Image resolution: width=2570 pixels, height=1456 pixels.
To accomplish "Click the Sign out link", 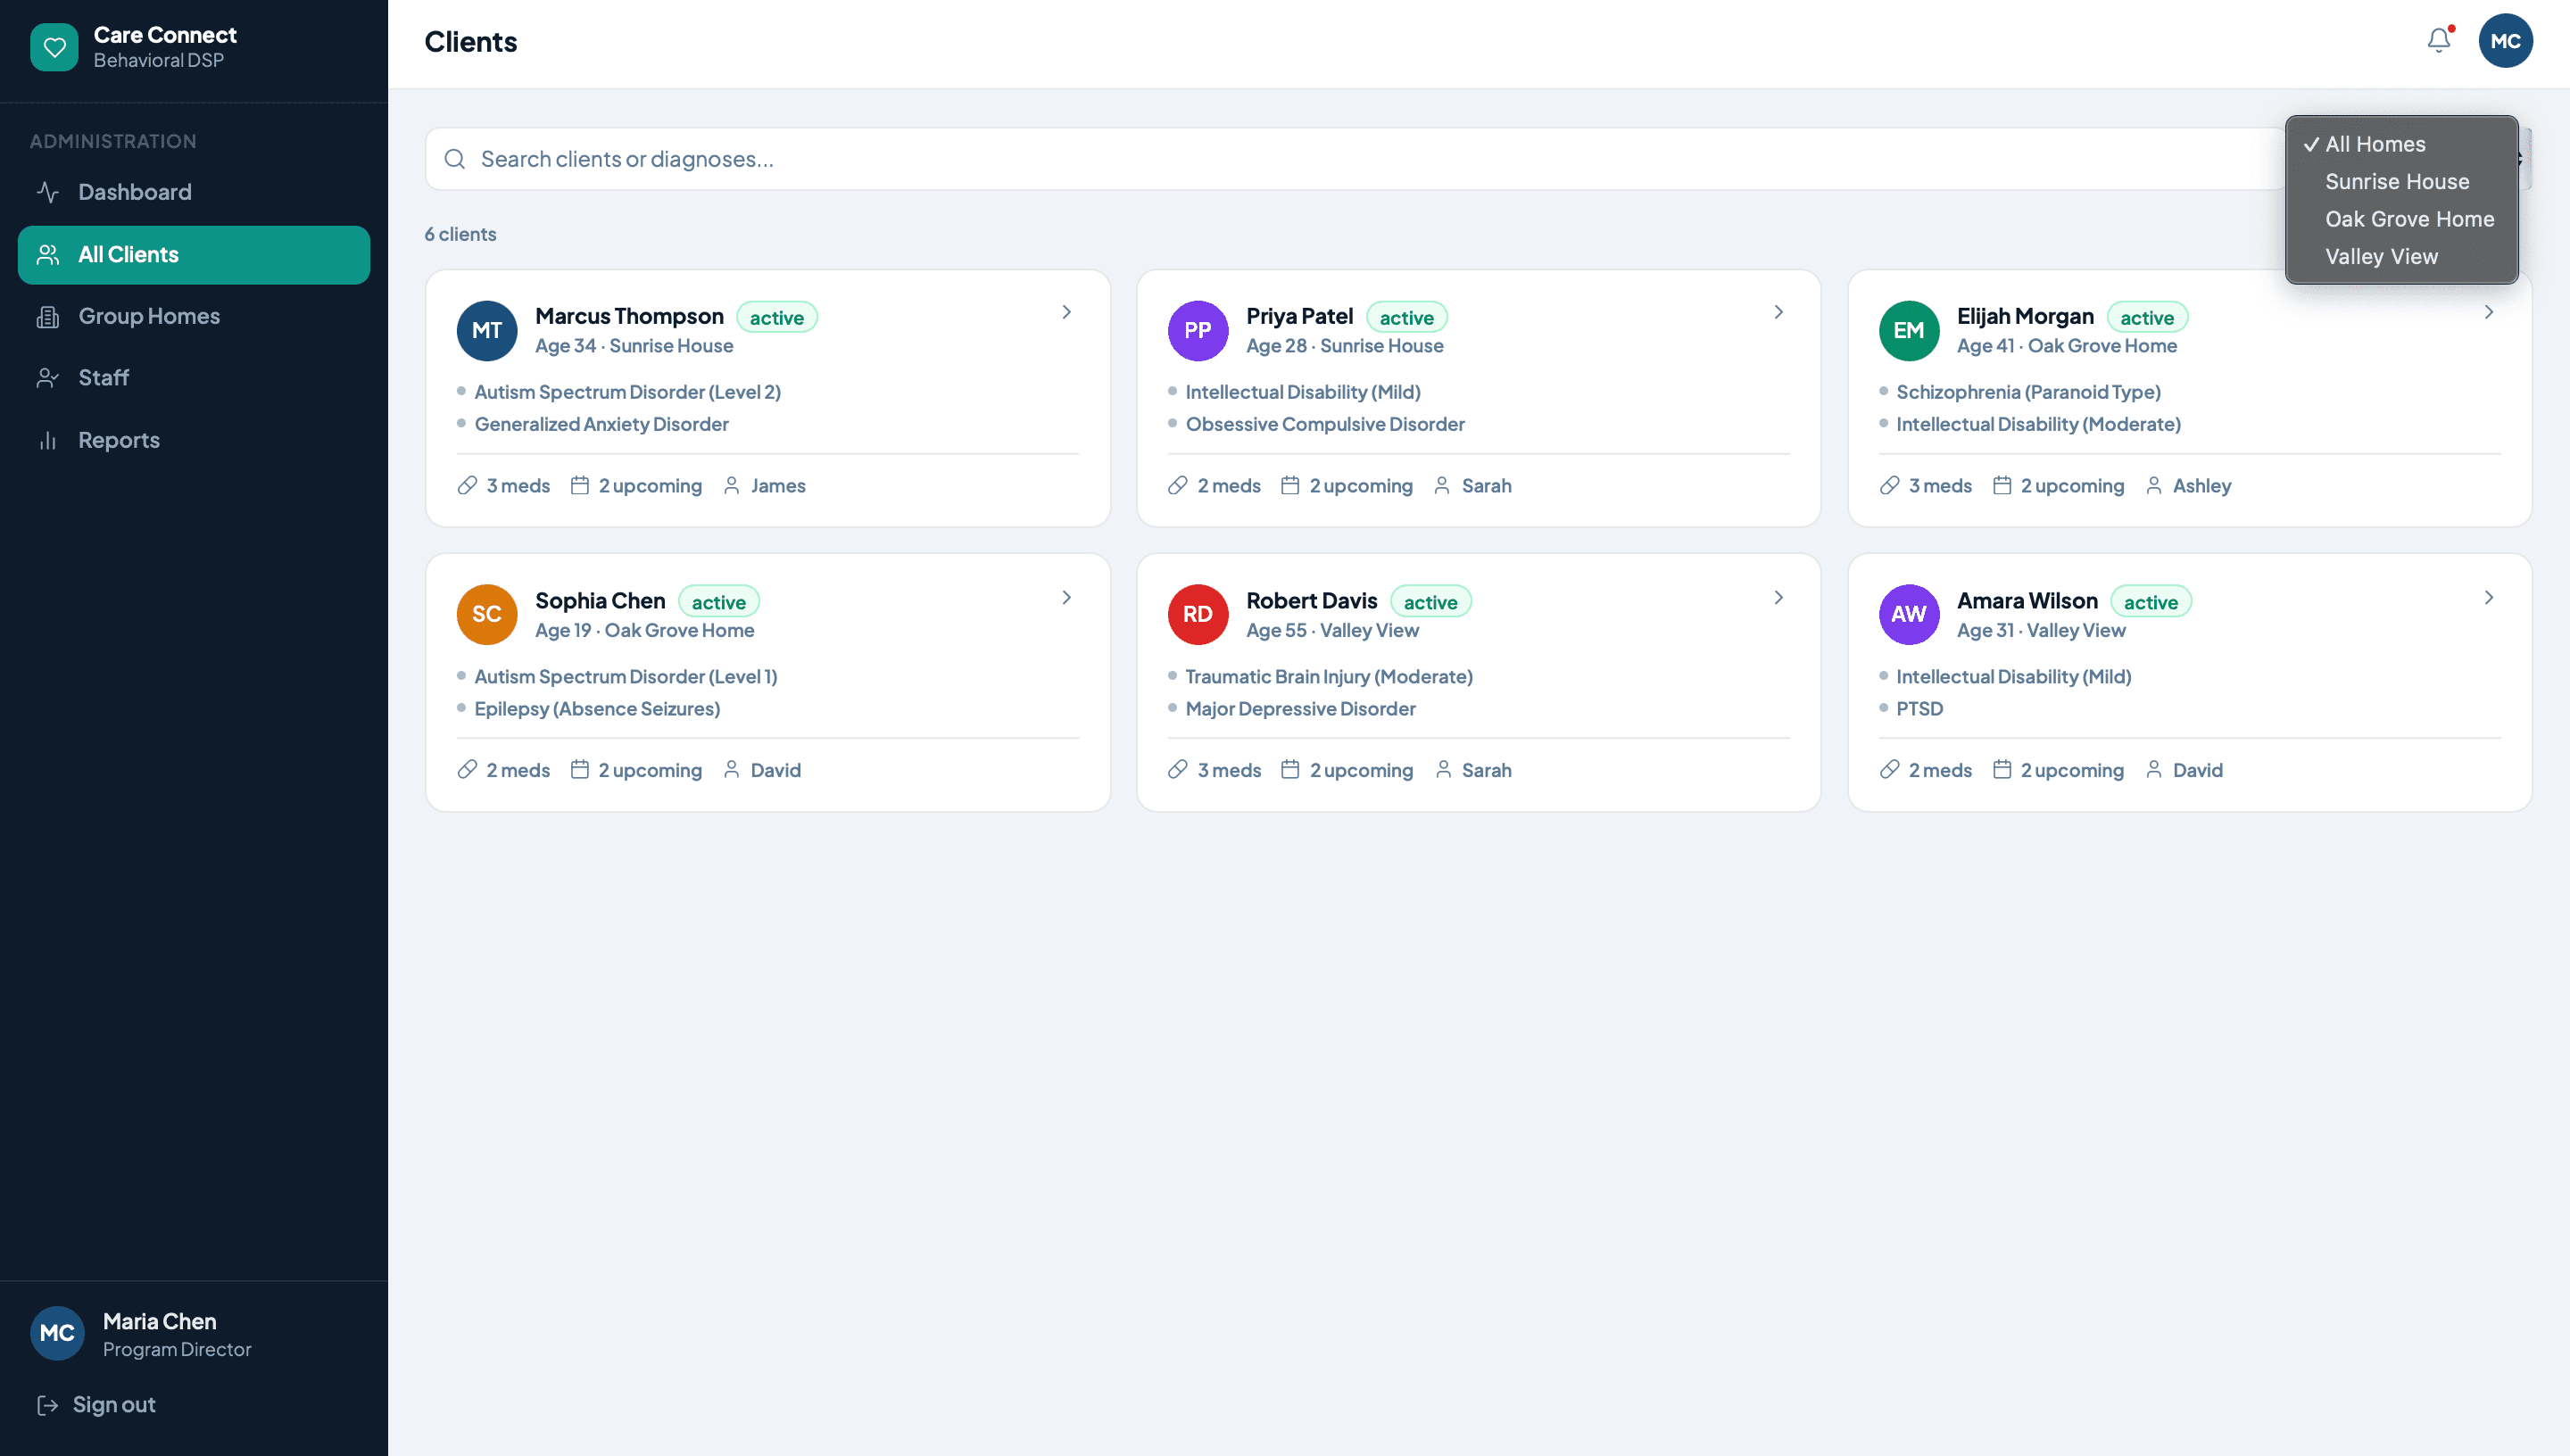I will (x=96, y=1405).
